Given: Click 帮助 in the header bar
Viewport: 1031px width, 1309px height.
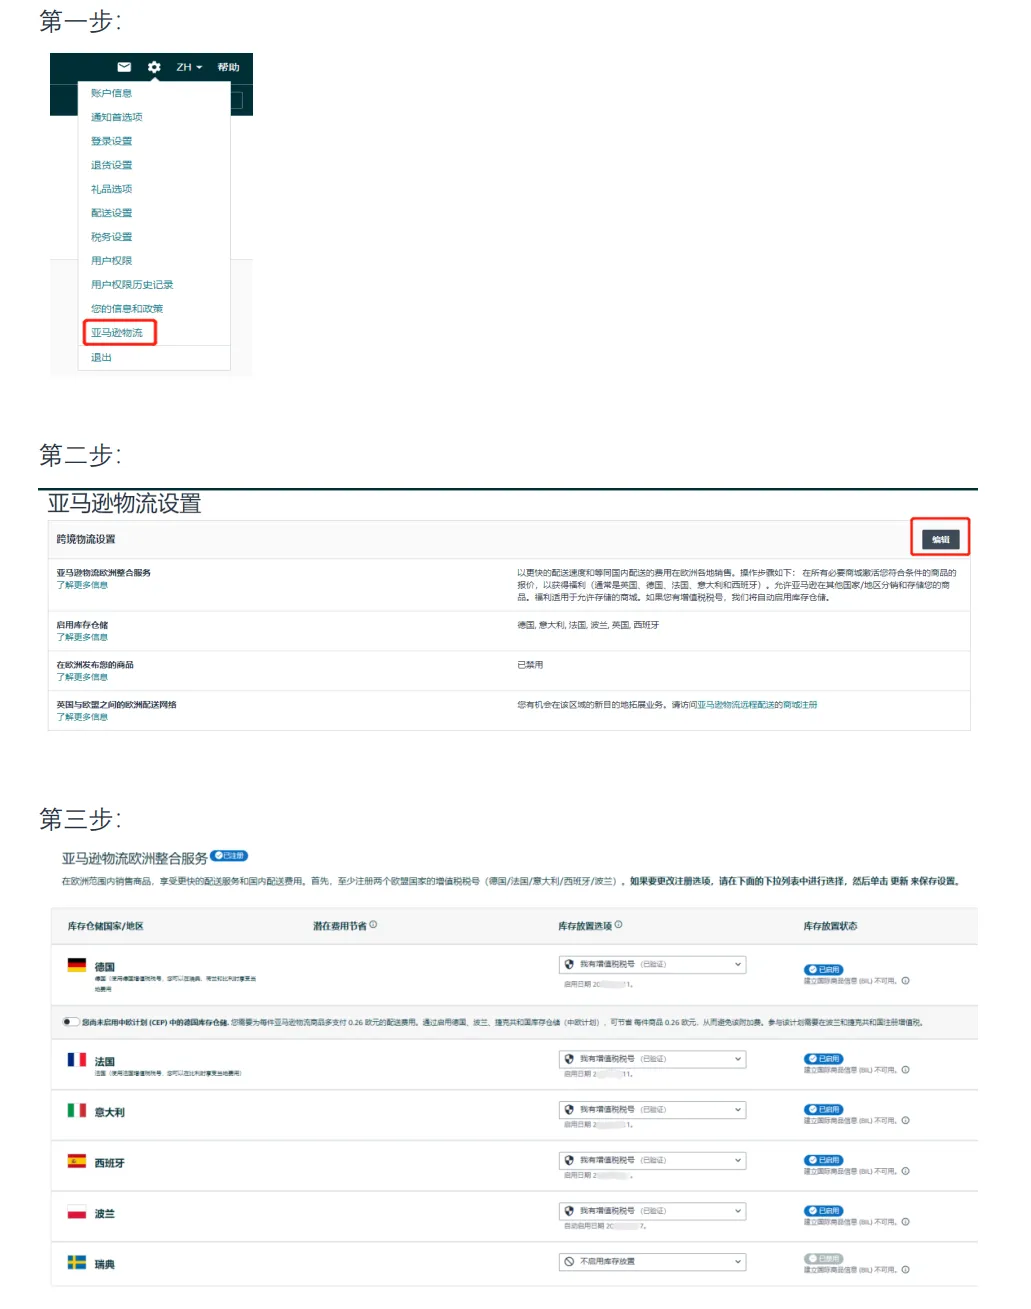Looking at the screenshot, I should tap(228, 67).
